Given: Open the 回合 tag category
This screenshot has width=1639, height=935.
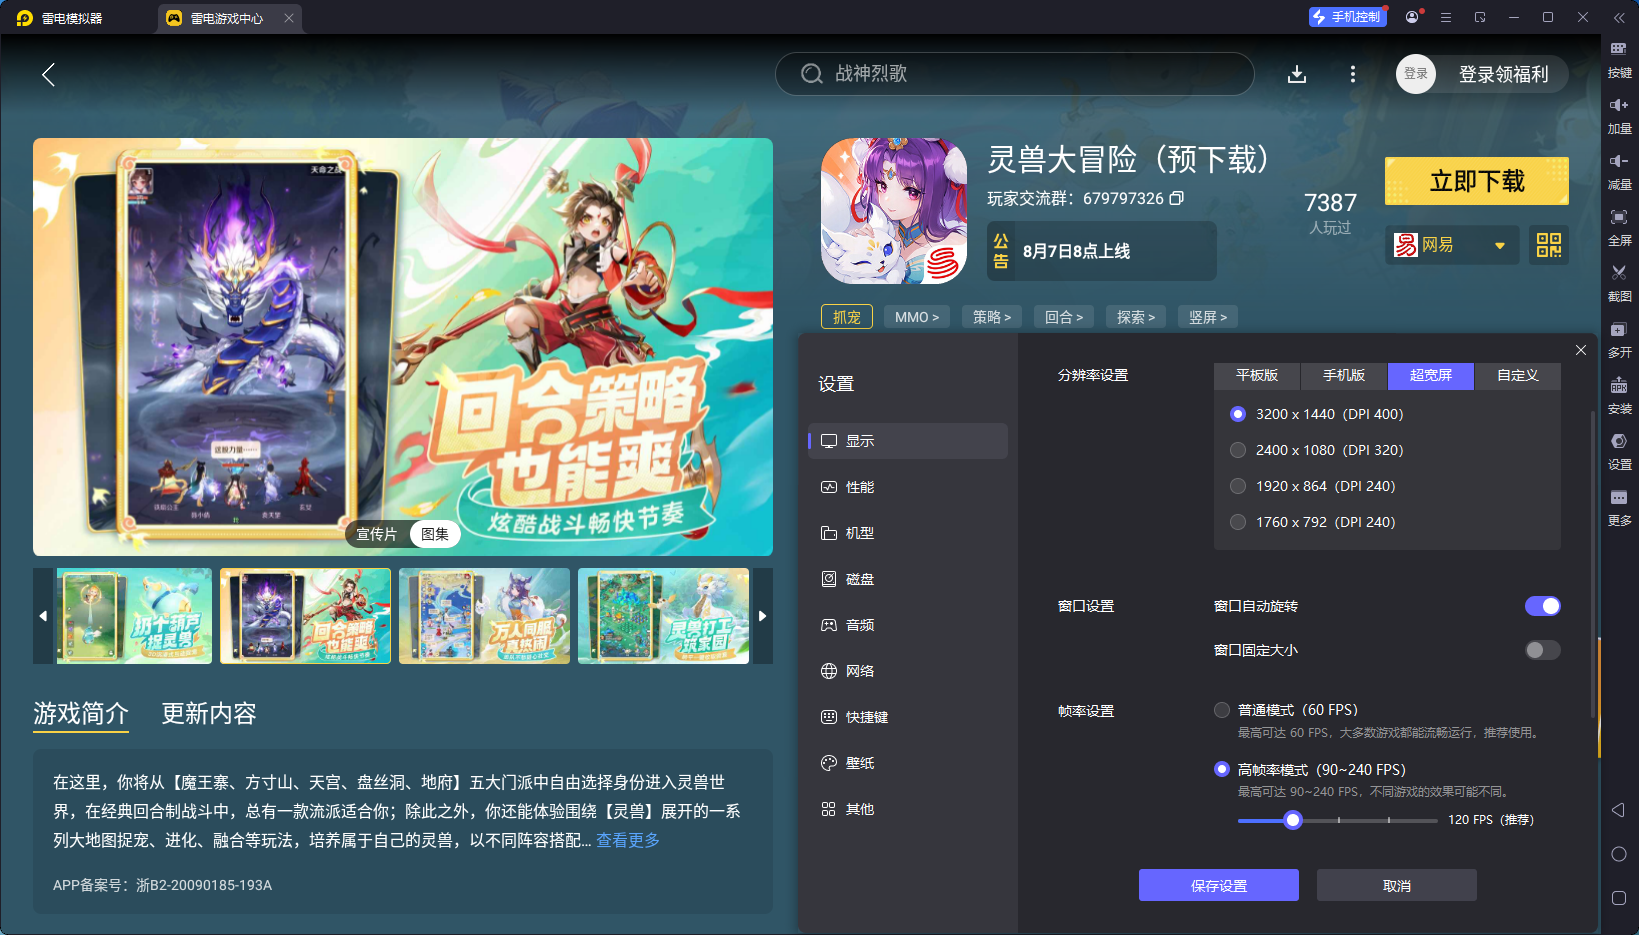Looking at the screenshot, I should [x=1064, y=317].
